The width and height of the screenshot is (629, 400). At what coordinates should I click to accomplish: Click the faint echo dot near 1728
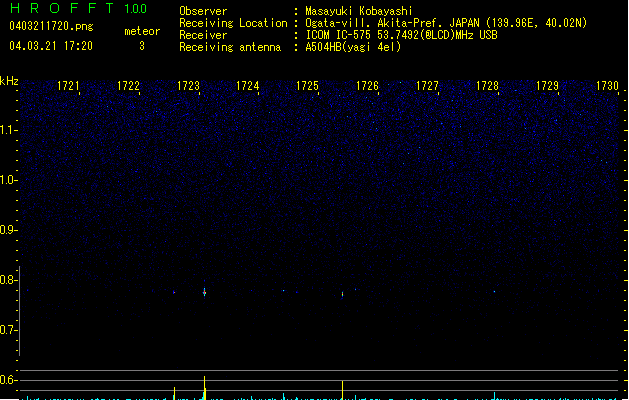[x=494, y=292]
